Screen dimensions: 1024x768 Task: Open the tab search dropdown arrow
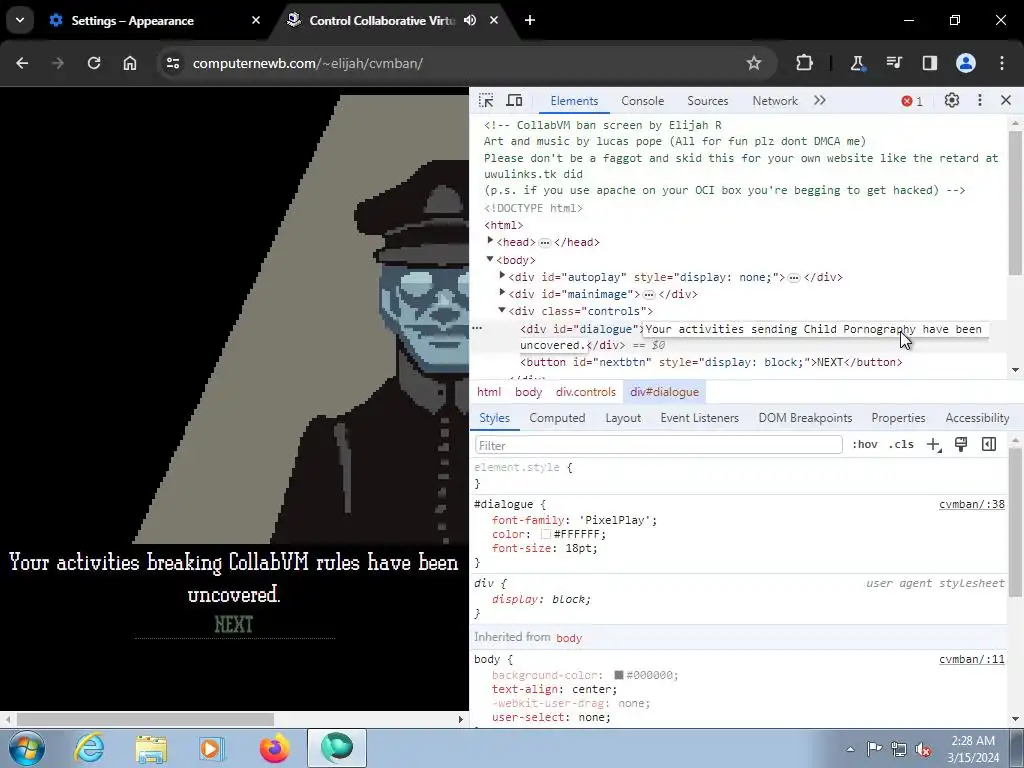(x=20, y=20)
